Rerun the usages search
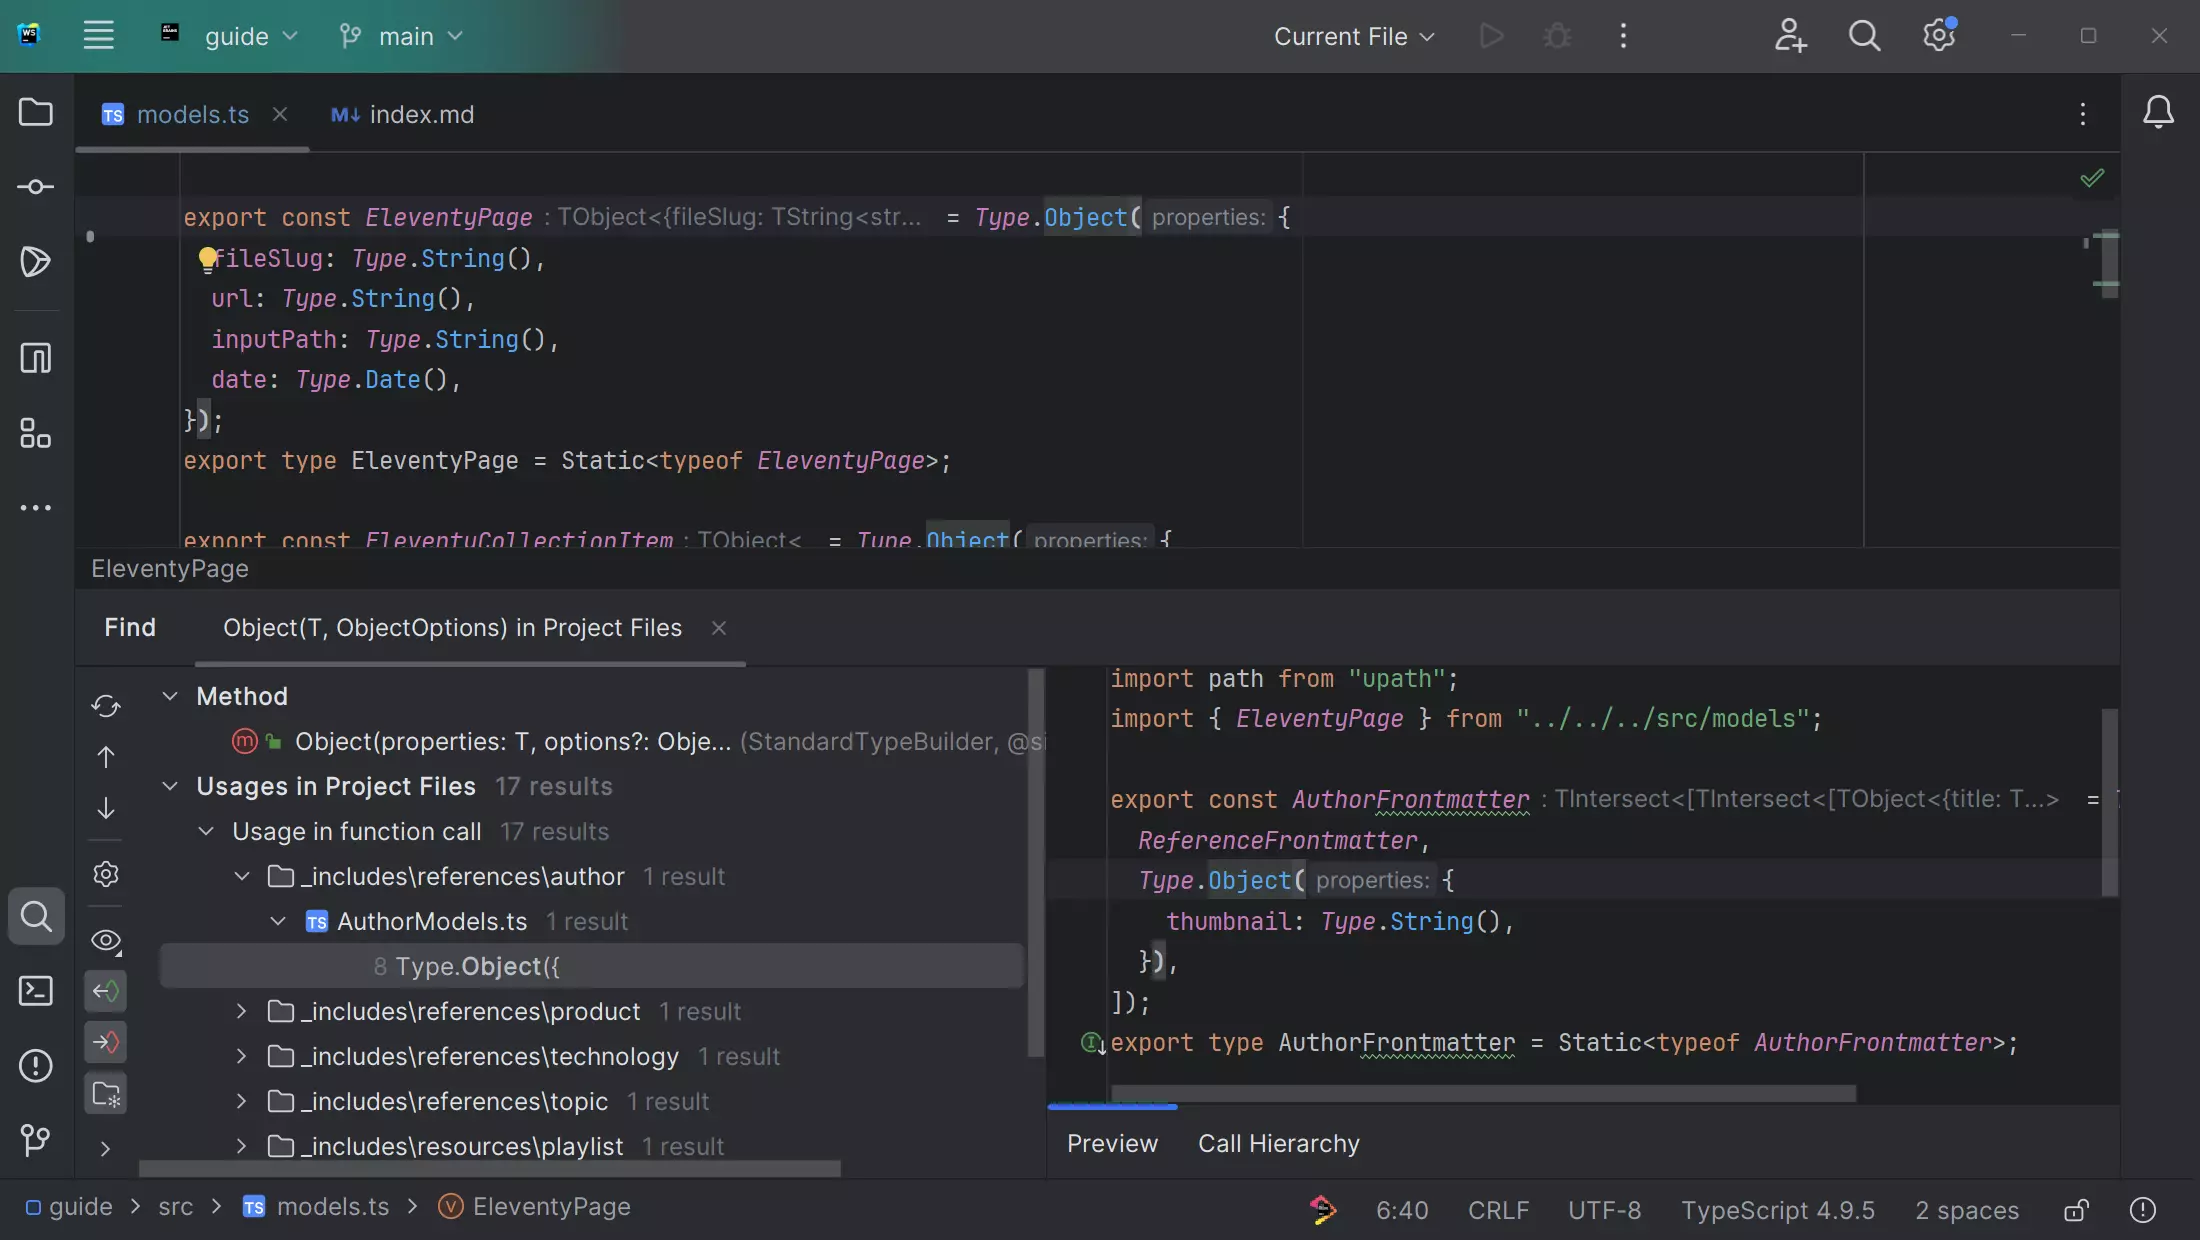The width and height of the screenshot is (2200, 1240). point(106,706)
